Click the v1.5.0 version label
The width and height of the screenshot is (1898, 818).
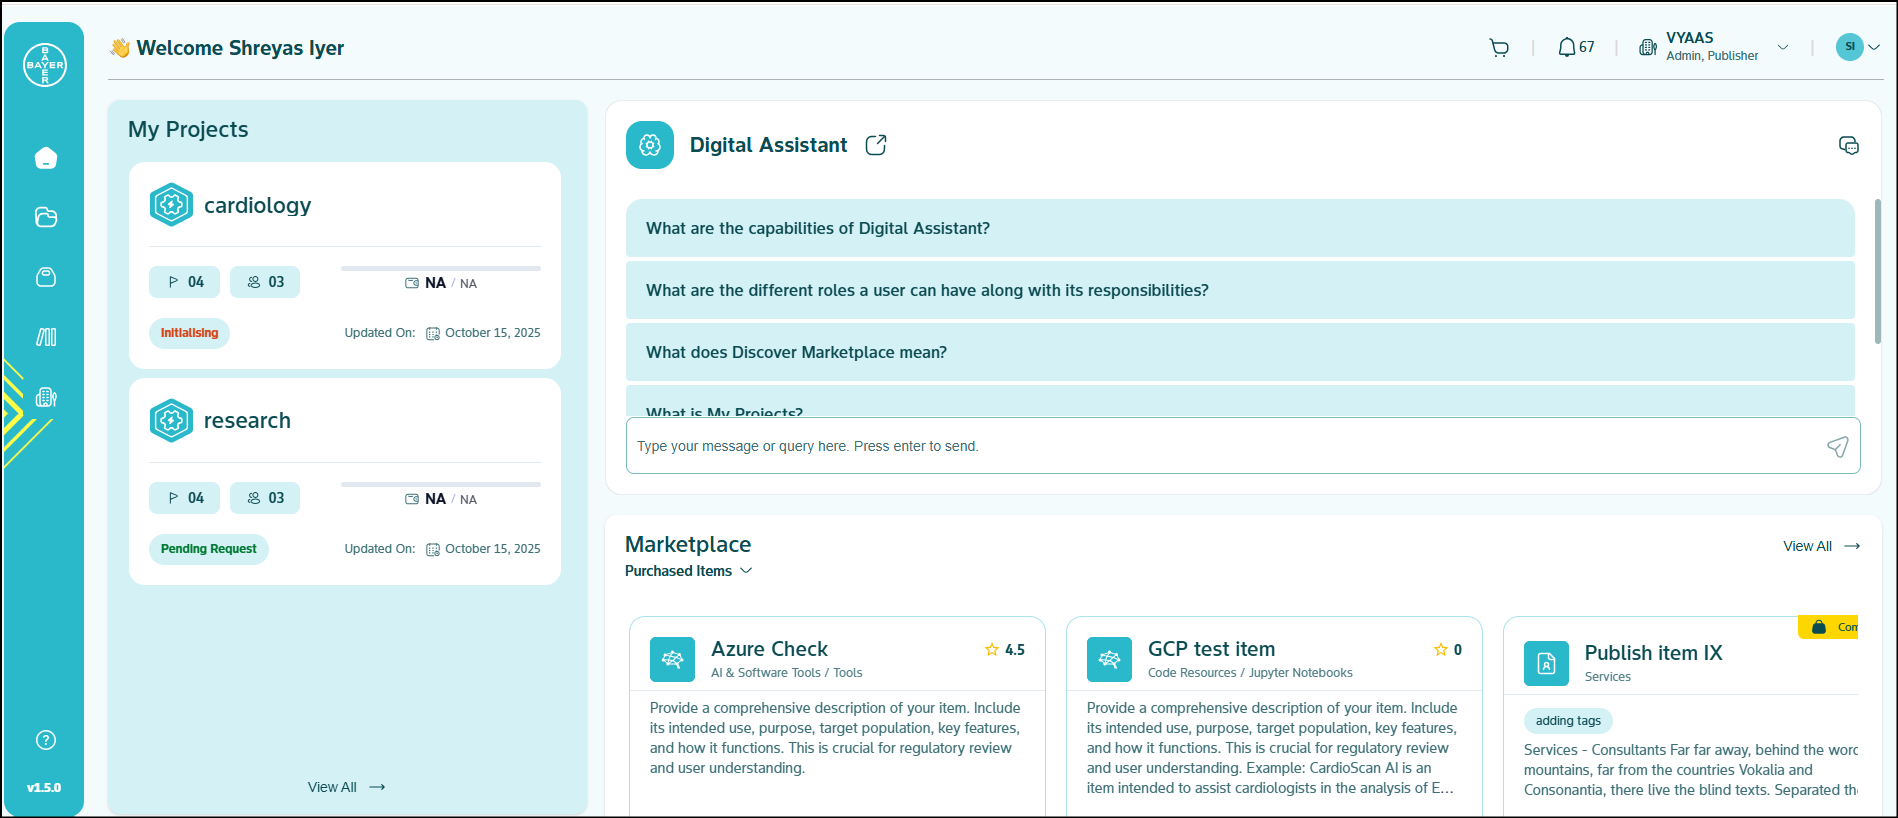[44, 788]
